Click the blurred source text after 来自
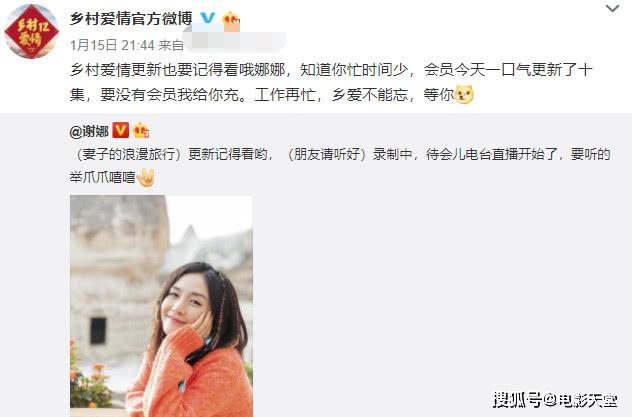Image resolution: width=632 pixels, height=417 pixels. (x=236, y=41)
